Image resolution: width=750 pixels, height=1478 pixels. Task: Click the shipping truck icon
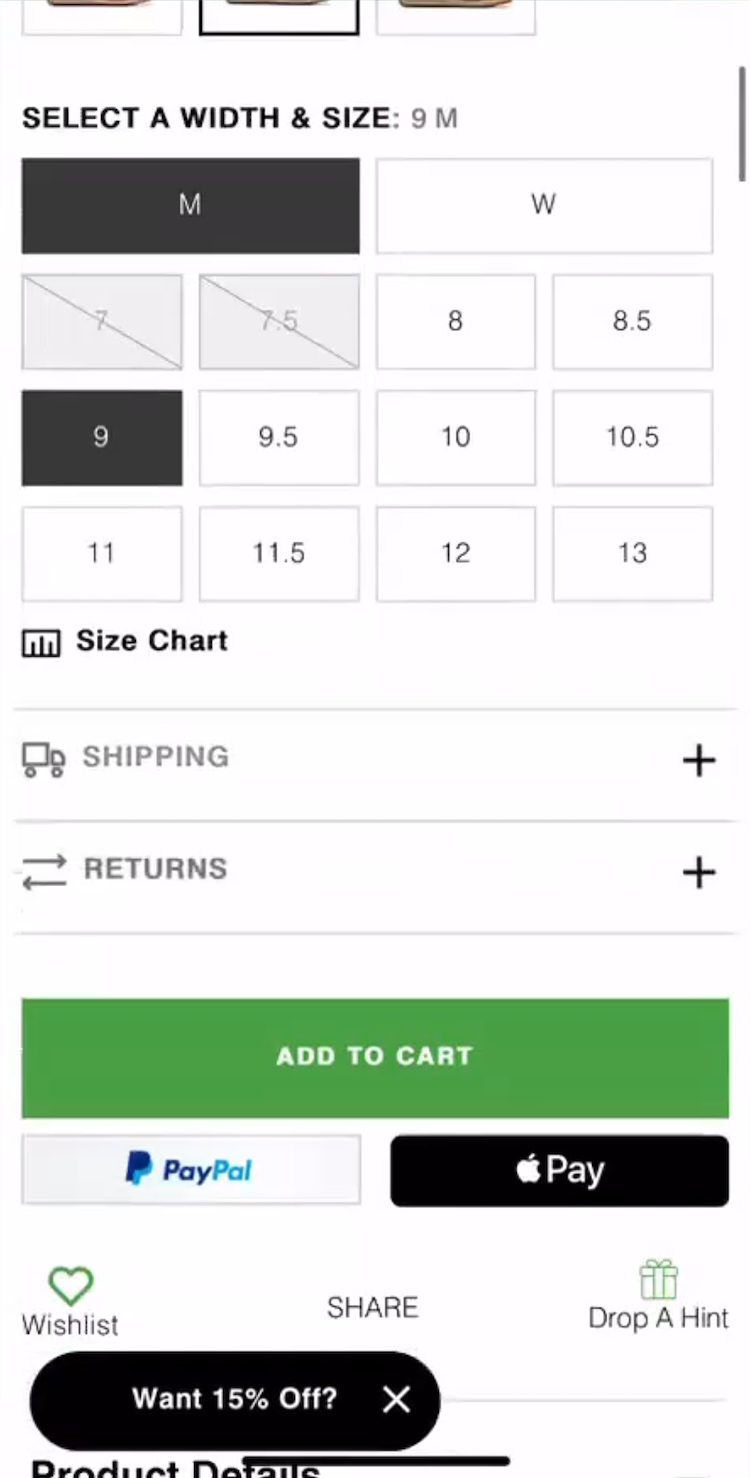[x=43, y=759]
